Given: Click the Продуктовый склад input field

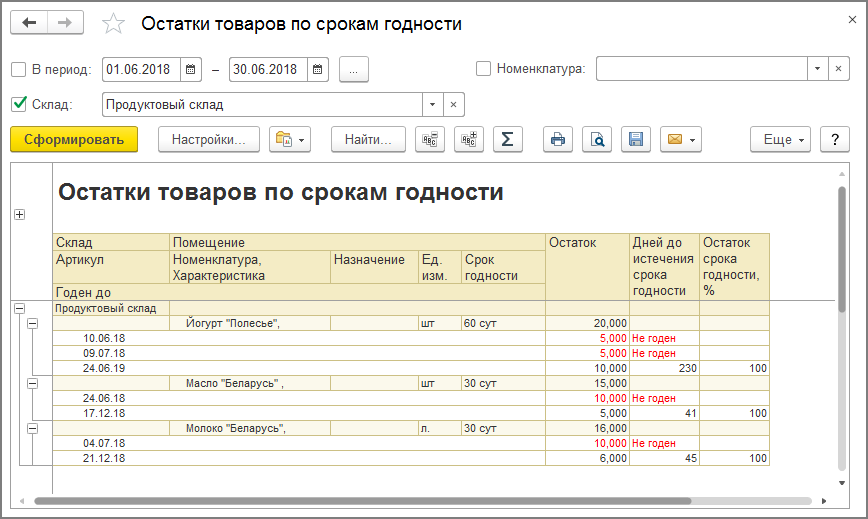Looking at the screenshot, I should click(262, 105).
